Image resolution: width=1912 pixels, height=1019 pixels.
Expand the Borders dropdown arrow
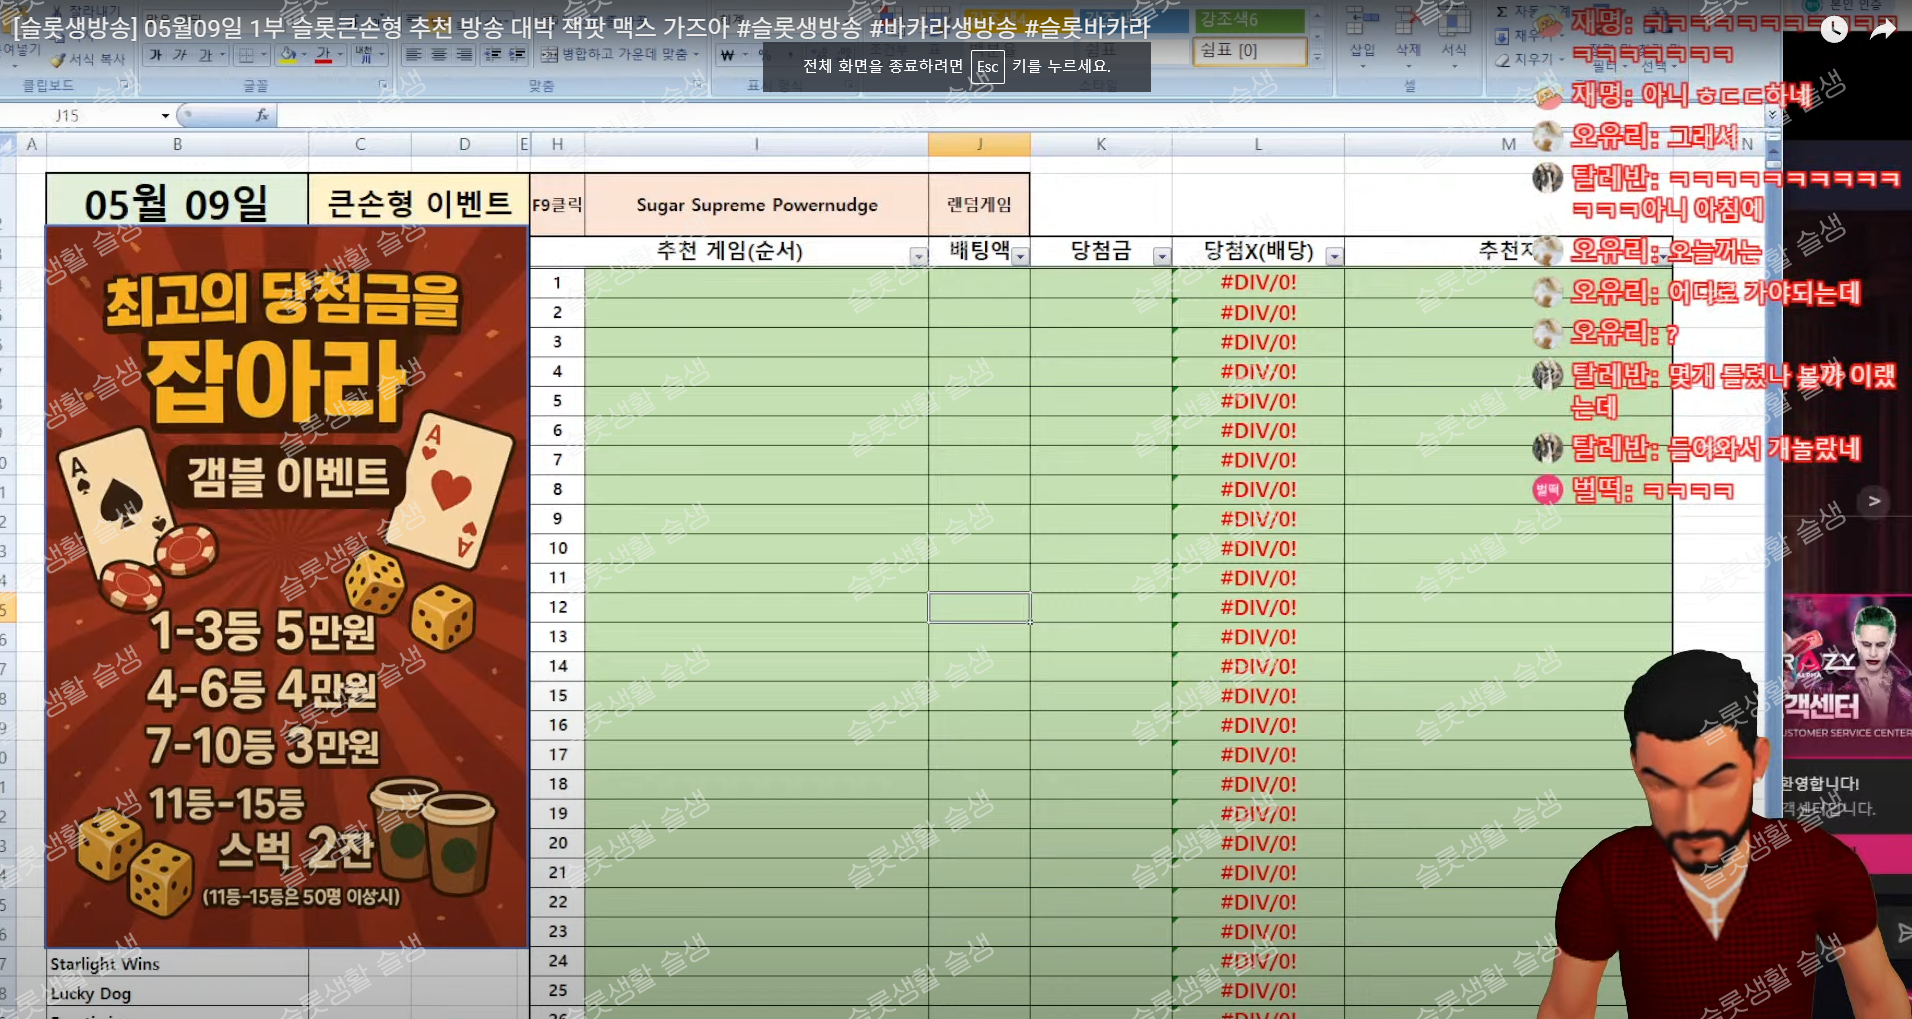(263, 55)
